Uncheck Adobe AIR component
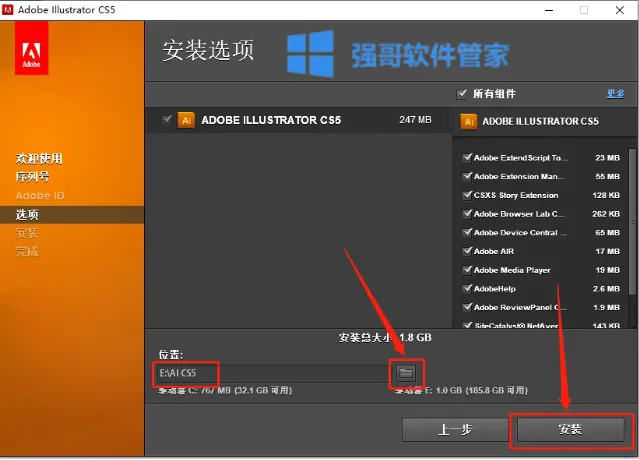639x460 pixels. [x=467, y=251]
